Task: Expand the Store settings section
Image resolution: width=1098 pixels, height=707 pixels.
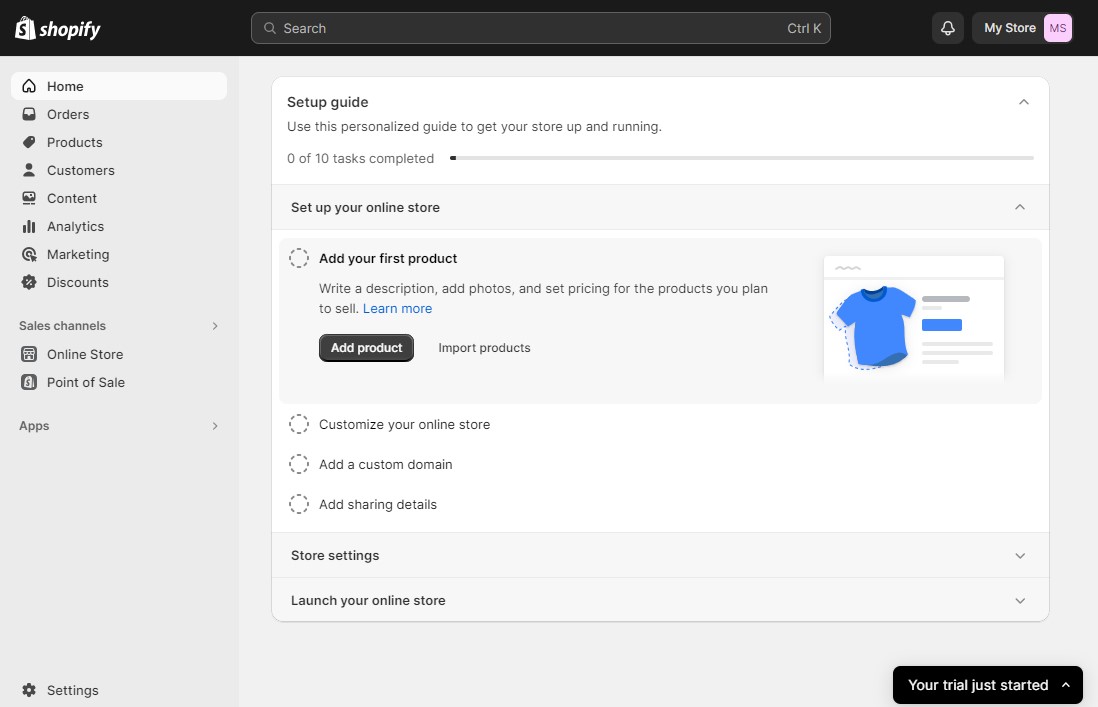Action: [x=1020, y=555]
